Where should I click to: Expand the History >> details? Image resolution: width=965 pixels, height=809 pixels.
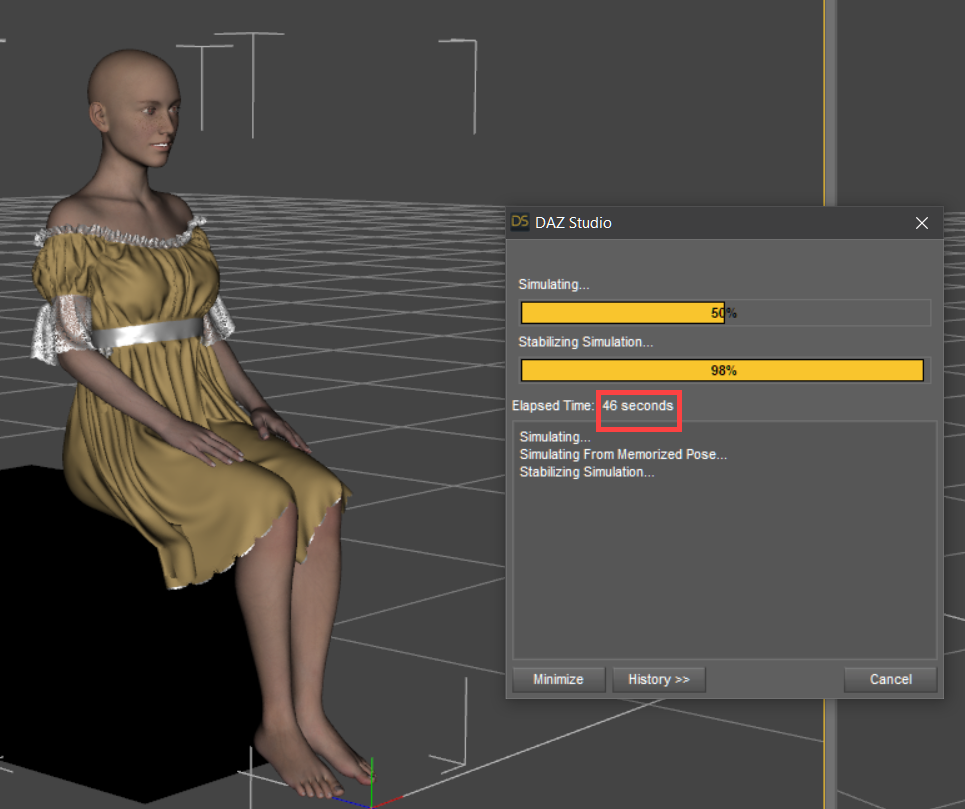point(659,679)
